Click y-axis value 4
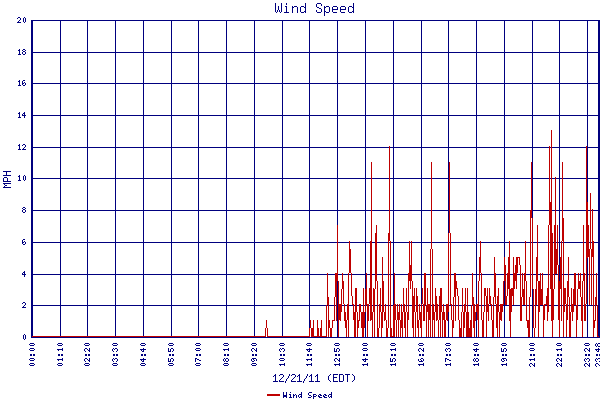 (24, 274)
